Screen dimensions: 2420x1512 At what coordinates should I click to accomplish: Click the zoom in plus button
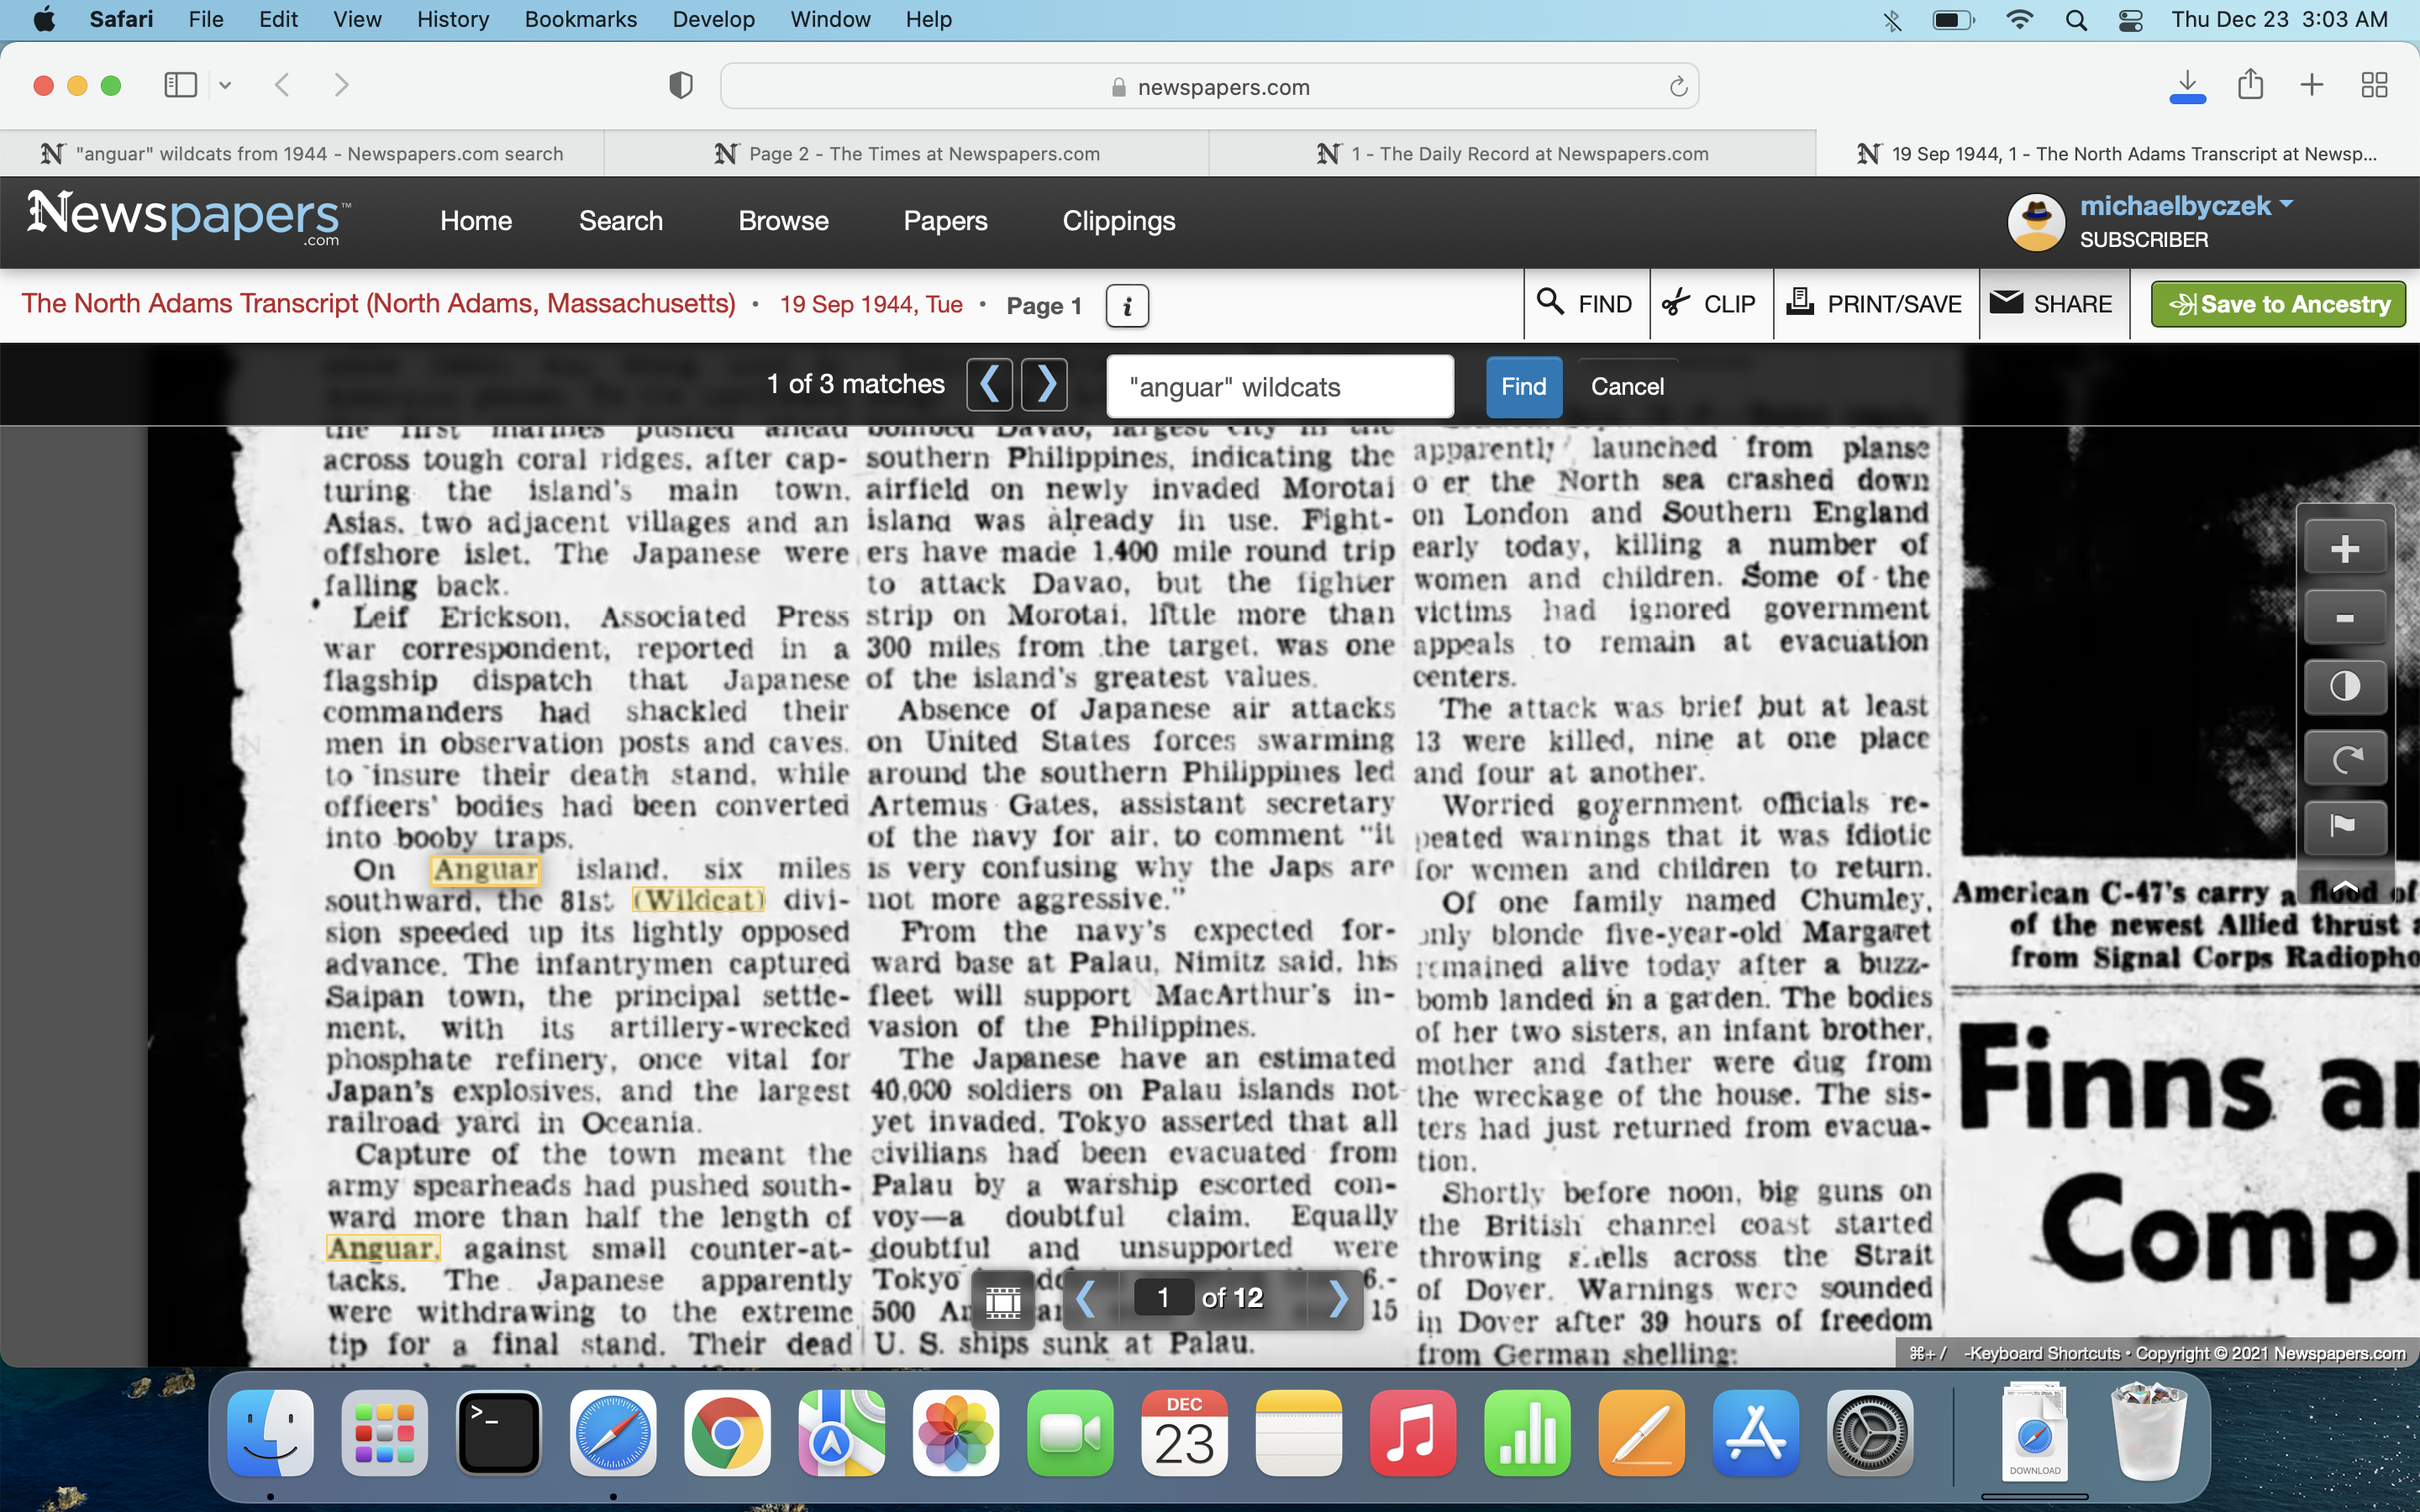coord(2344,548)
